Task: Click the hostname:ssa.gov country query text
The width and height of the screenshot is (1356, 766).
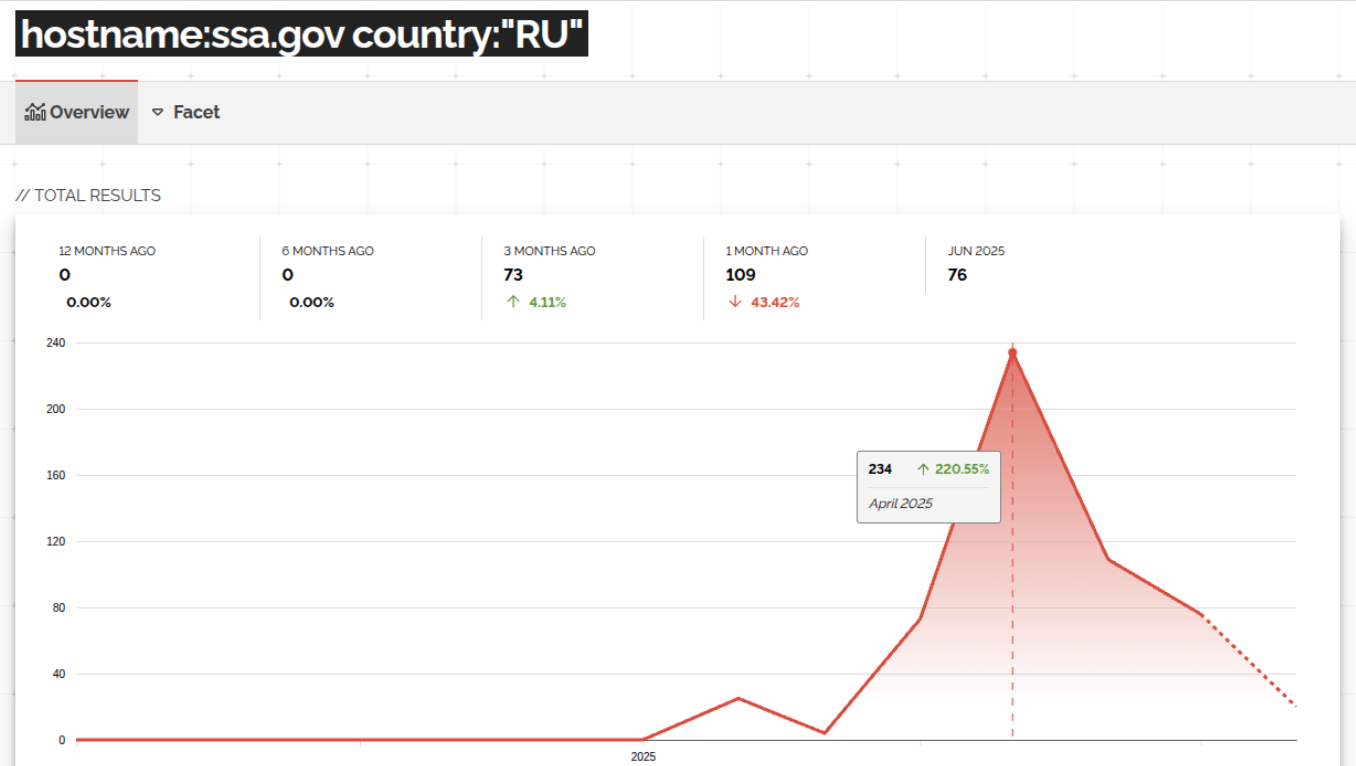Action: coord(301,36)
